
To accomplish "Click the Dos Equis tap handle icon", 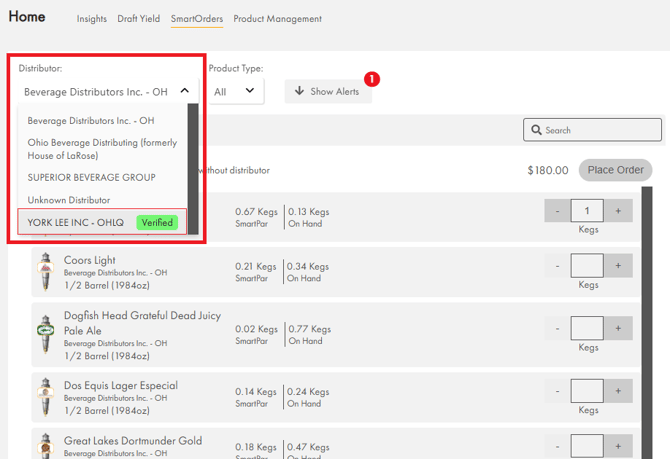I will click(x=45, y=397).
